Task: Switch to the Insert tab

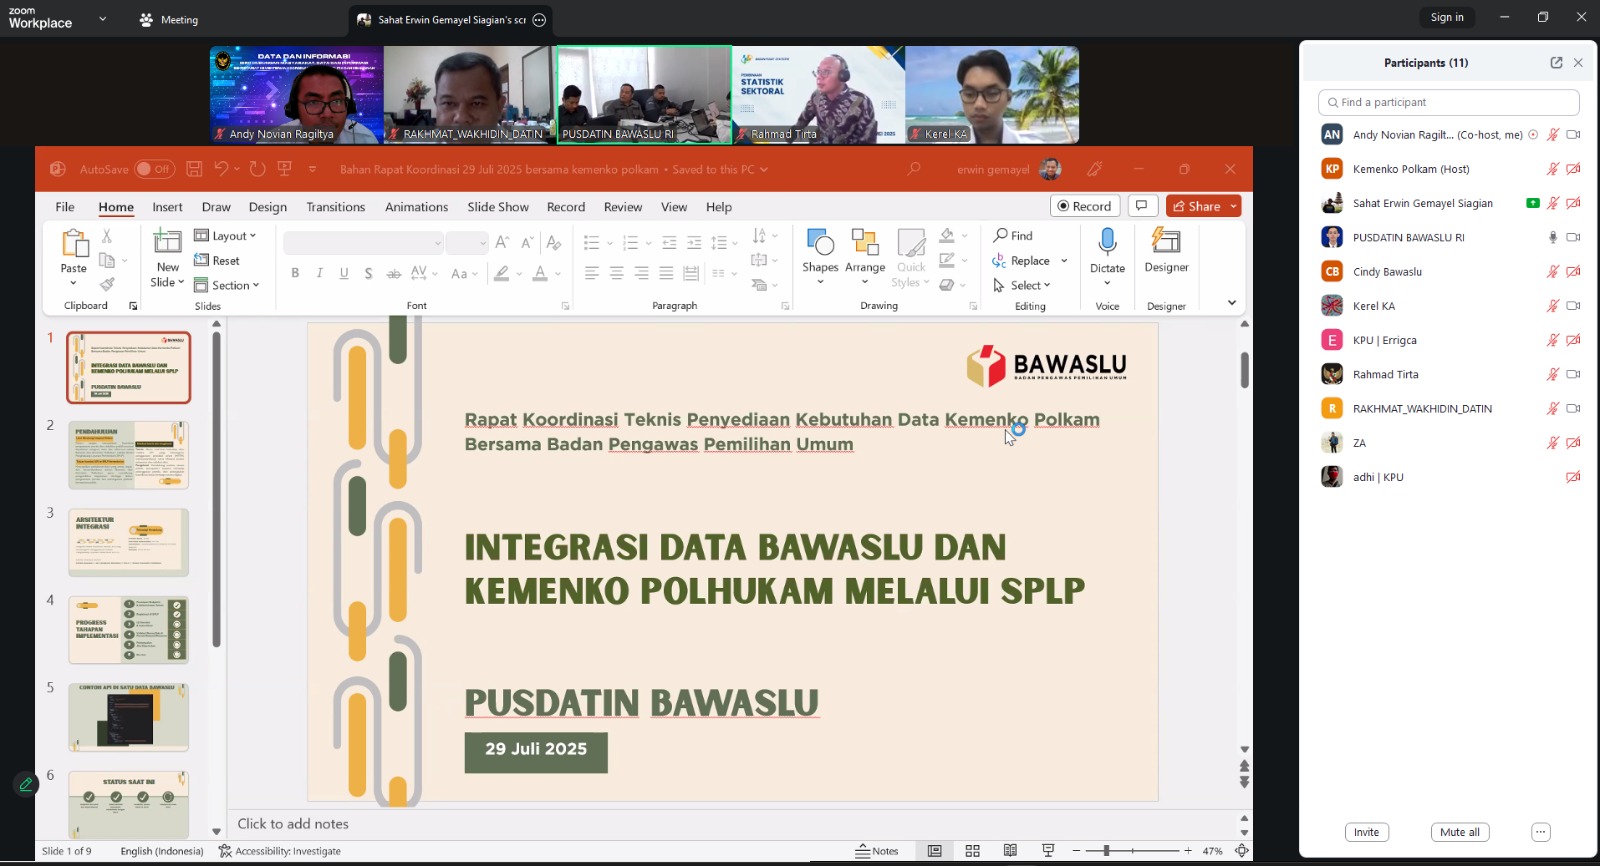Action: click(167, 207)
